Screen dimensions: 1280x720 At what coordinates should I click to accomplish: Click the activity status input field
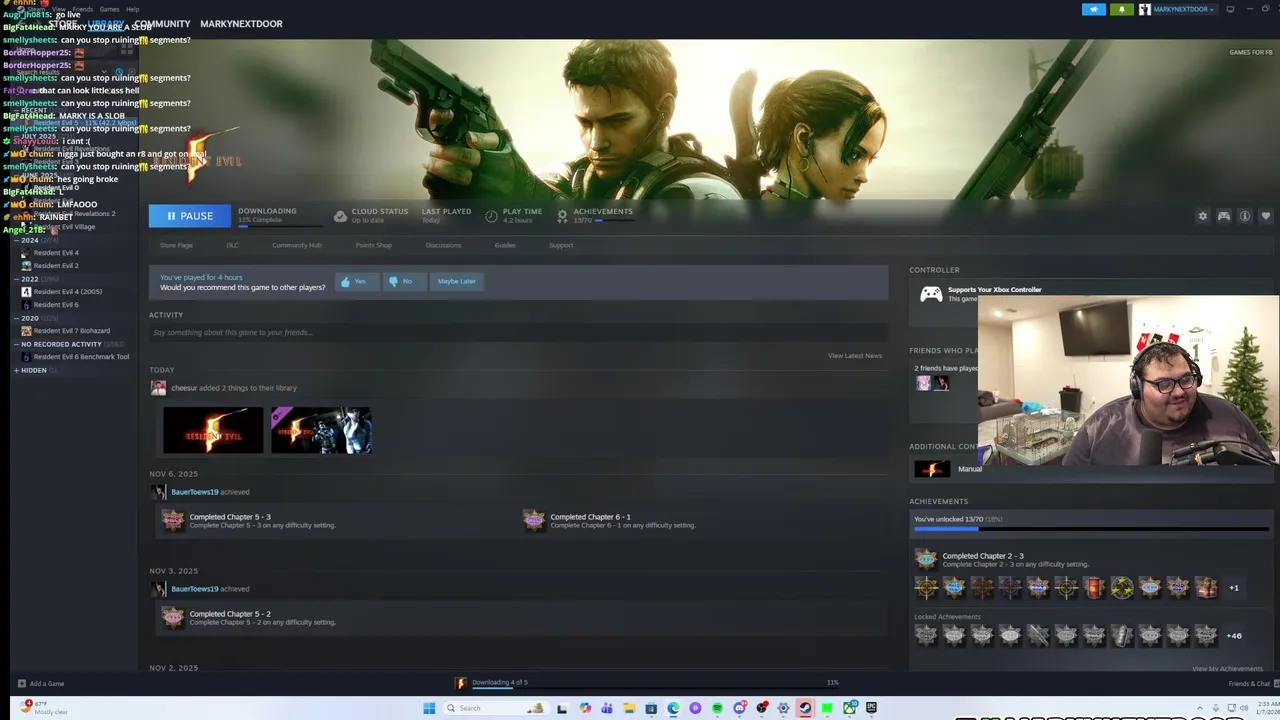click(x=518, y=332)
